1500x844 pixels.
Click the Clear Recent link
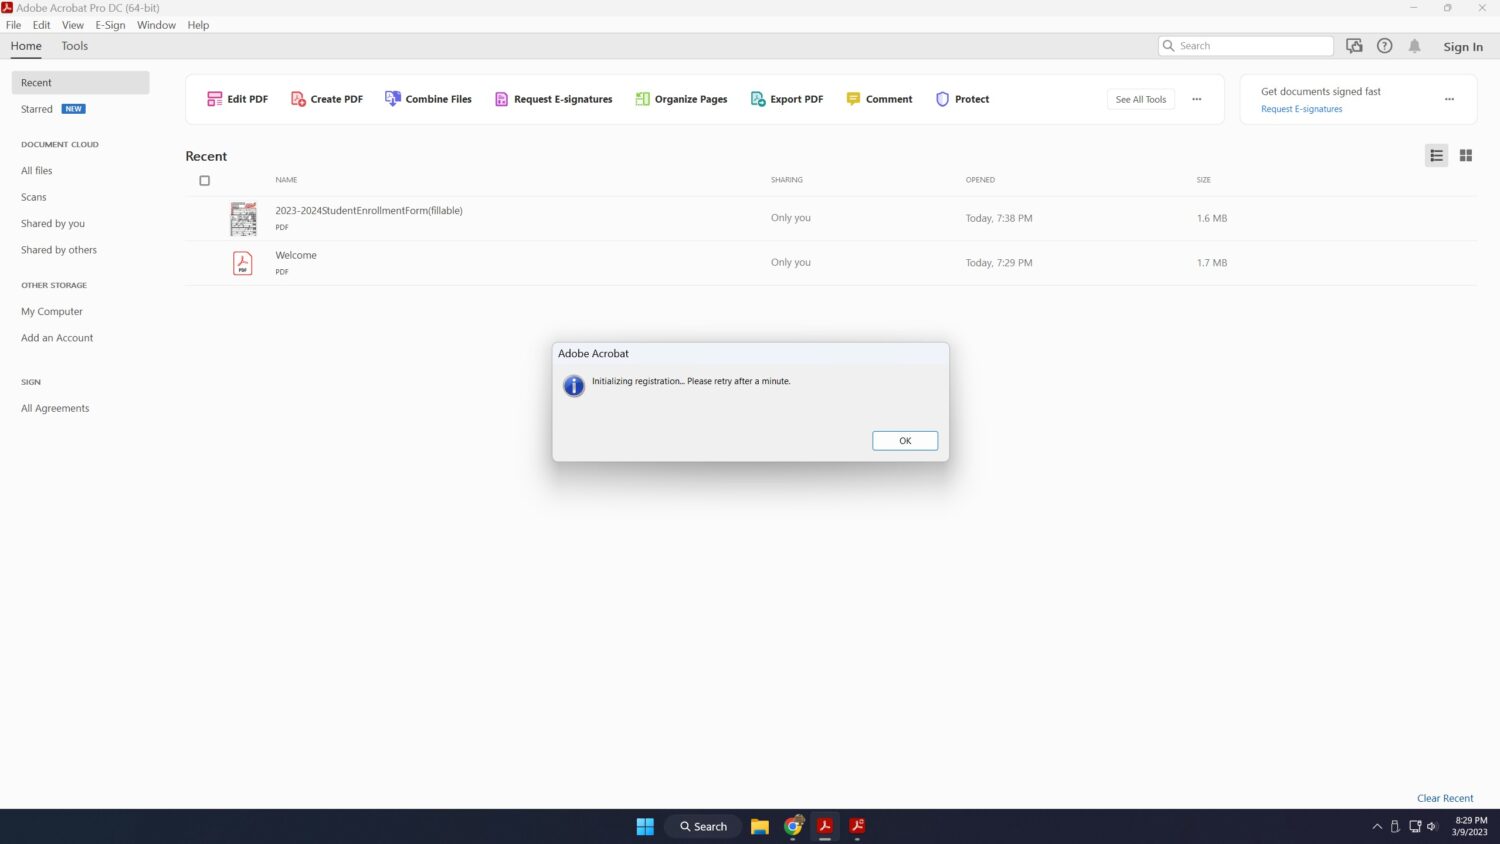[x=1444, y=798]
